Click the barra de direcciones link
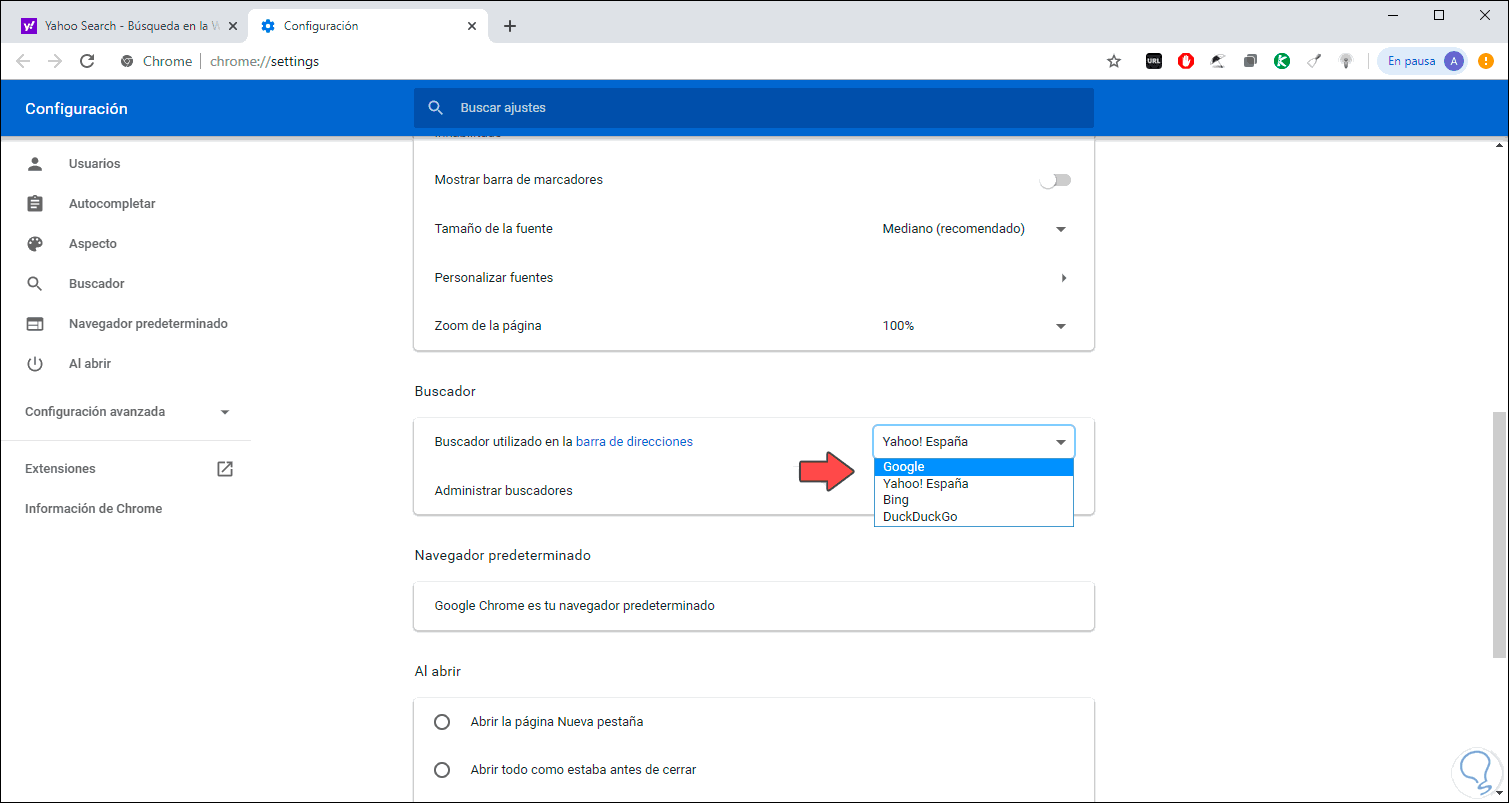 634,441
